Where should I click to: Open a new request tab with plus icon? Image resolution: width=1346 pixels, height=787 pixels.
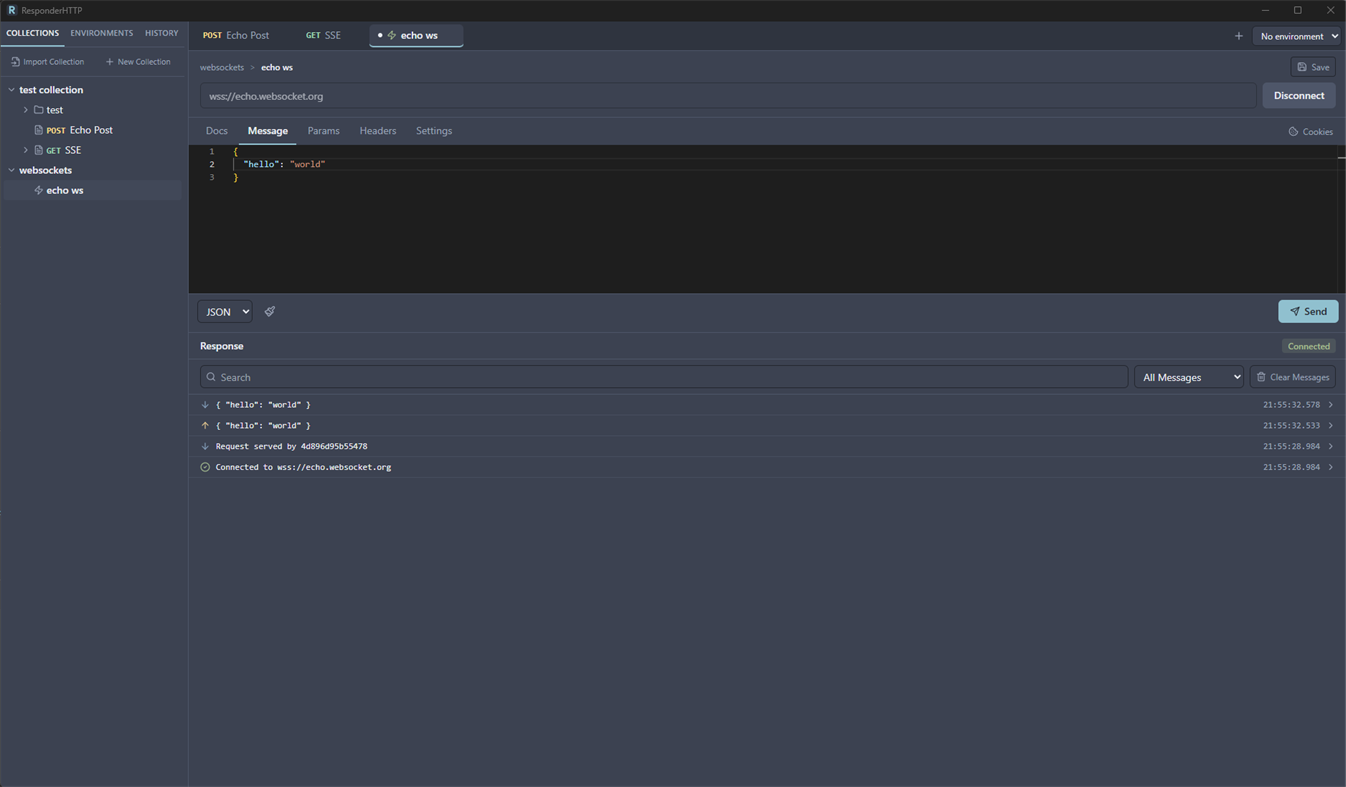(x=1238, y=36)
